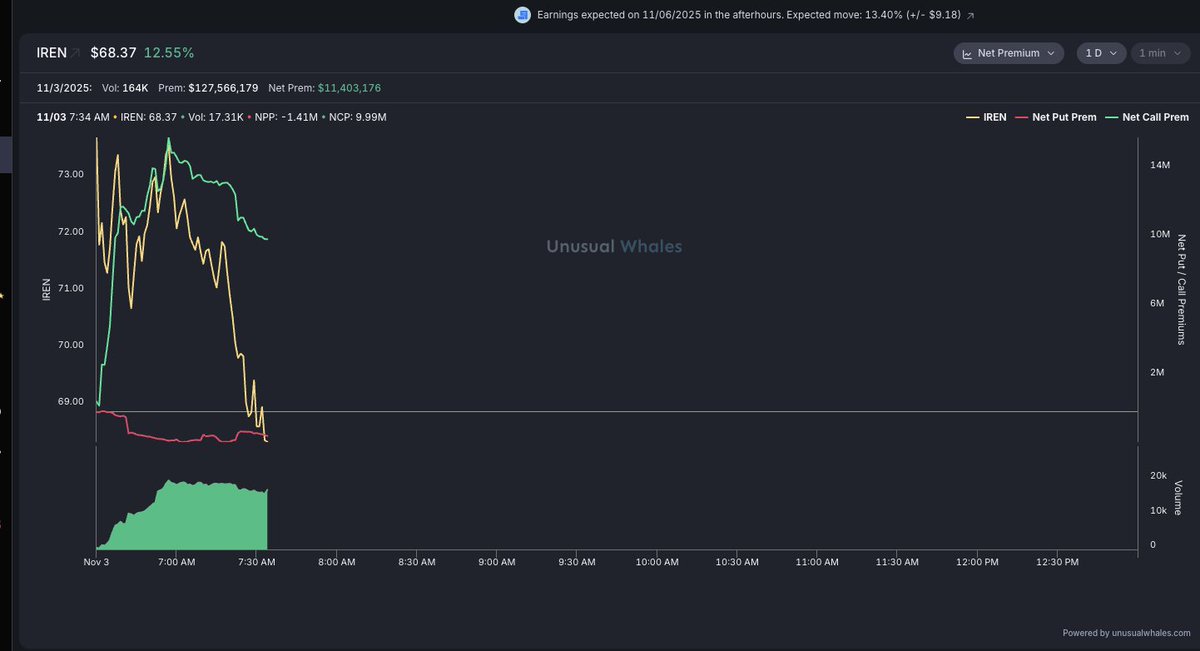Click the green Net Call Prem legend marker

pyautogui.click(x=1111, y=117)
